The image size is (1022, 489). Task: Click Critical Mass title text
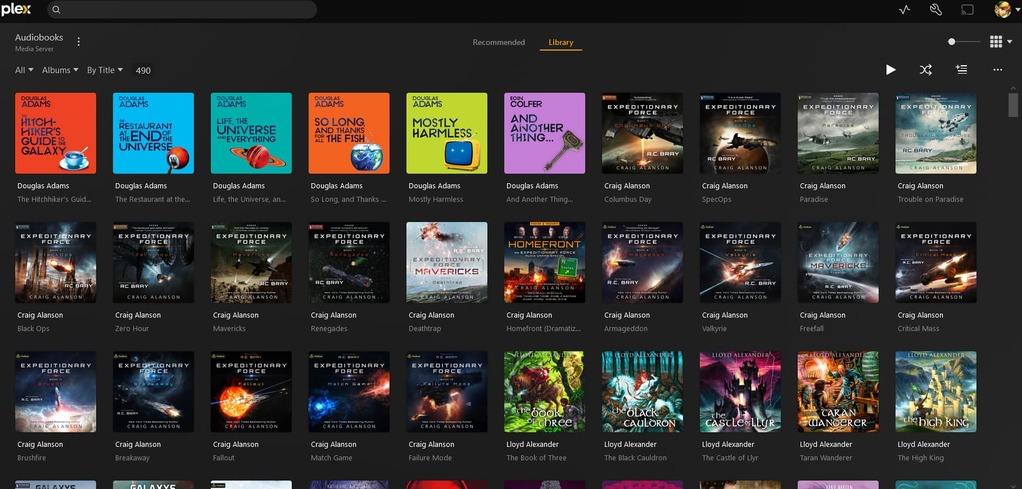coord(918,329)
